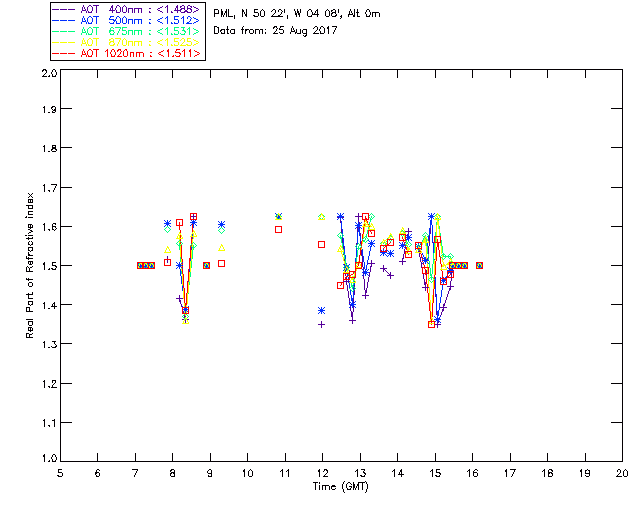Click the site header 'PML, N 50 22', W 04 08', Alt 0m'
This screenshot has width=640, height=512.
(297, 14)
